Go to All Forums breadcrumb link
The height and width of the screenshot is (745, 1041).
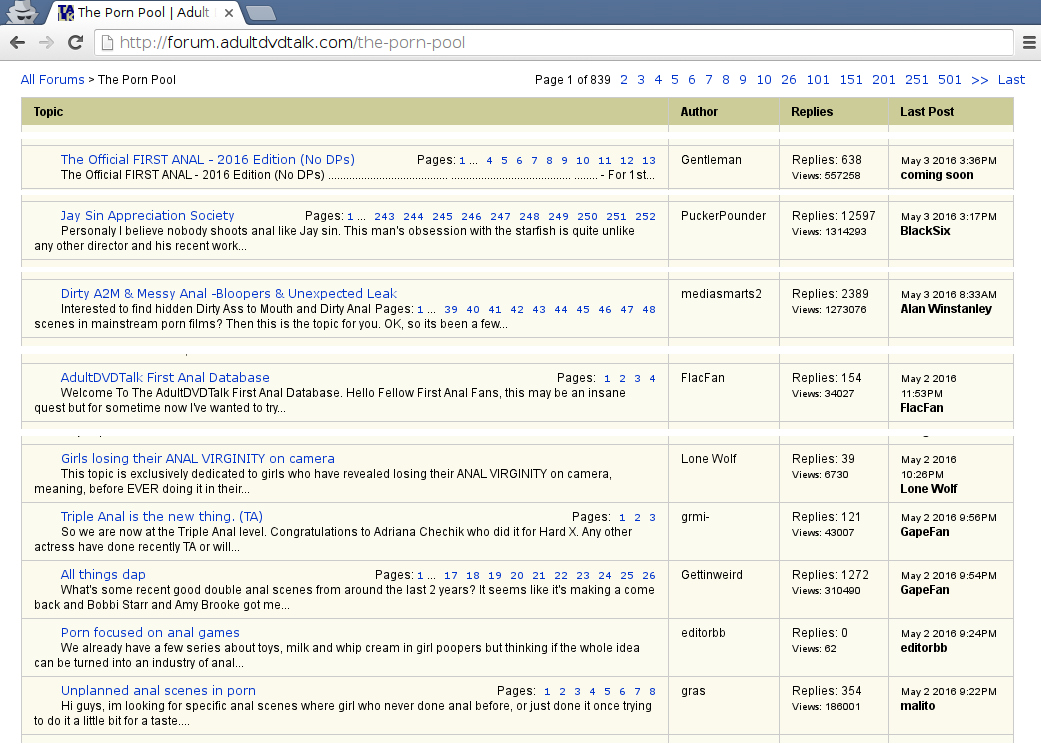click(x=52, y=80)
